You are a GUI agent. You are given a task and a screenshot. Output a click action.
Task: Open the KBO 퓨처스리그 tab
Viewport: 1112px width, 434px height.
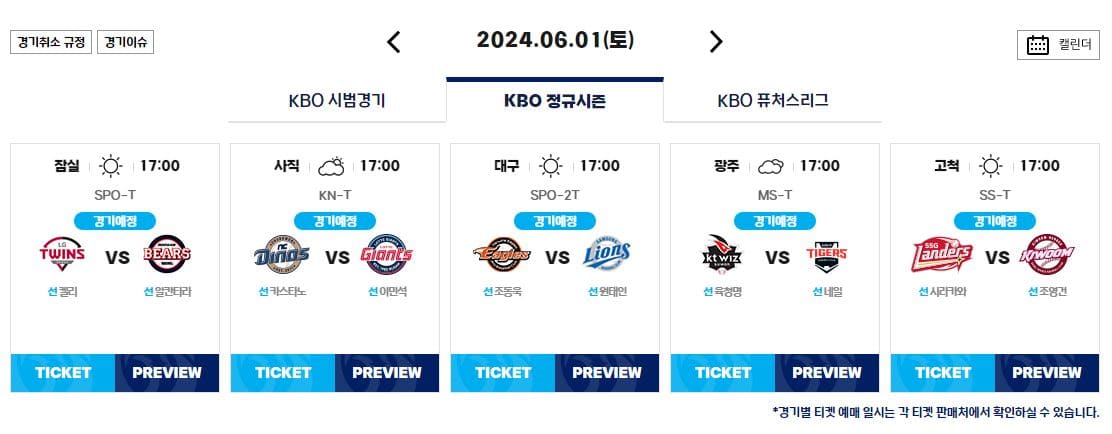(x=773, y=100)
